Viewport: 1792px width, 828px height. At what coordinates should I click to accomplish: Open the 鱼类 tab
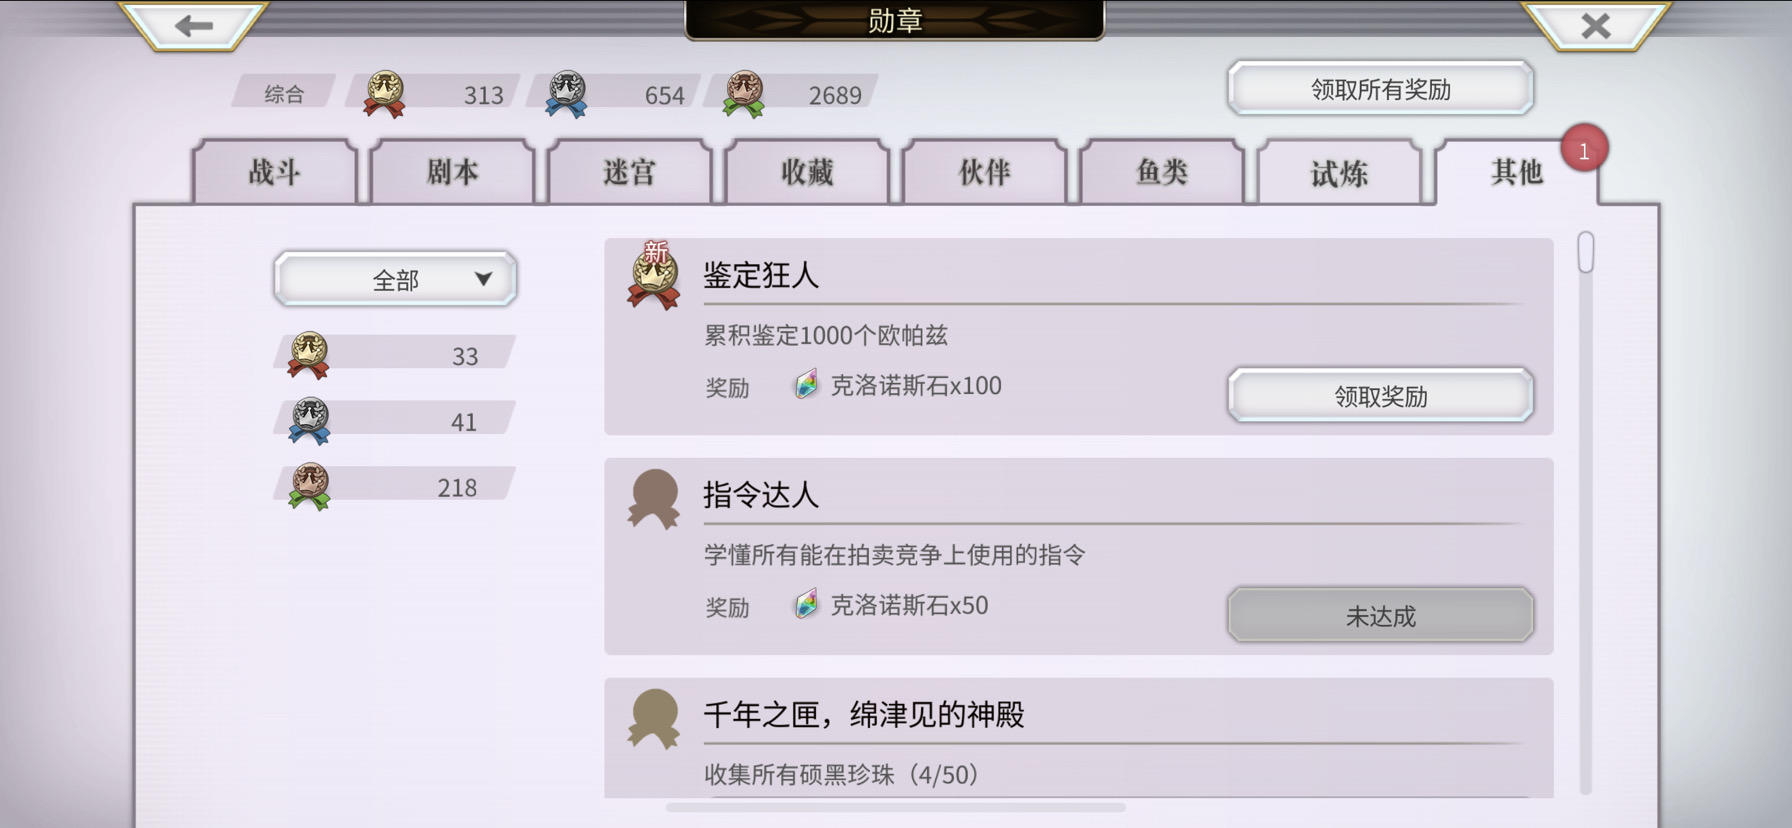click(x=1162, y=172)
